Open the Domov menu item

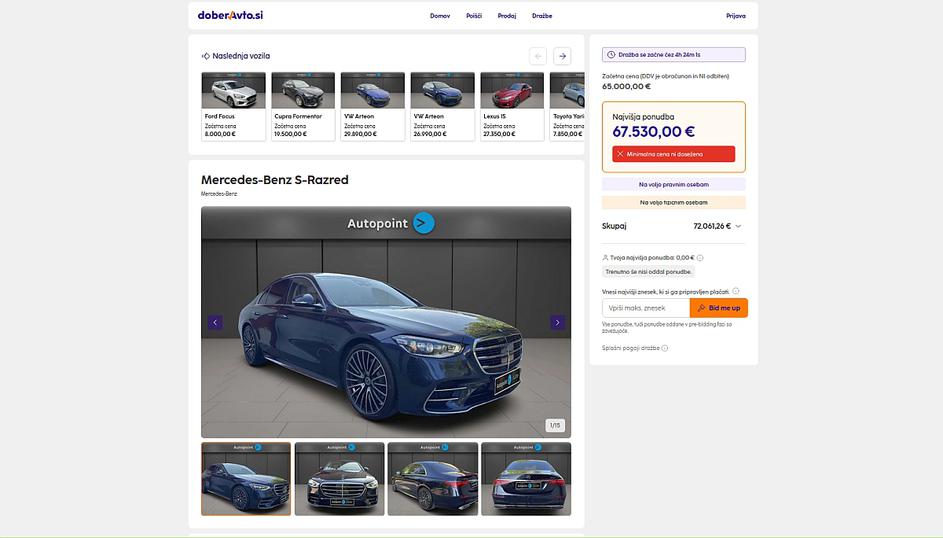(x=440, y=16)
